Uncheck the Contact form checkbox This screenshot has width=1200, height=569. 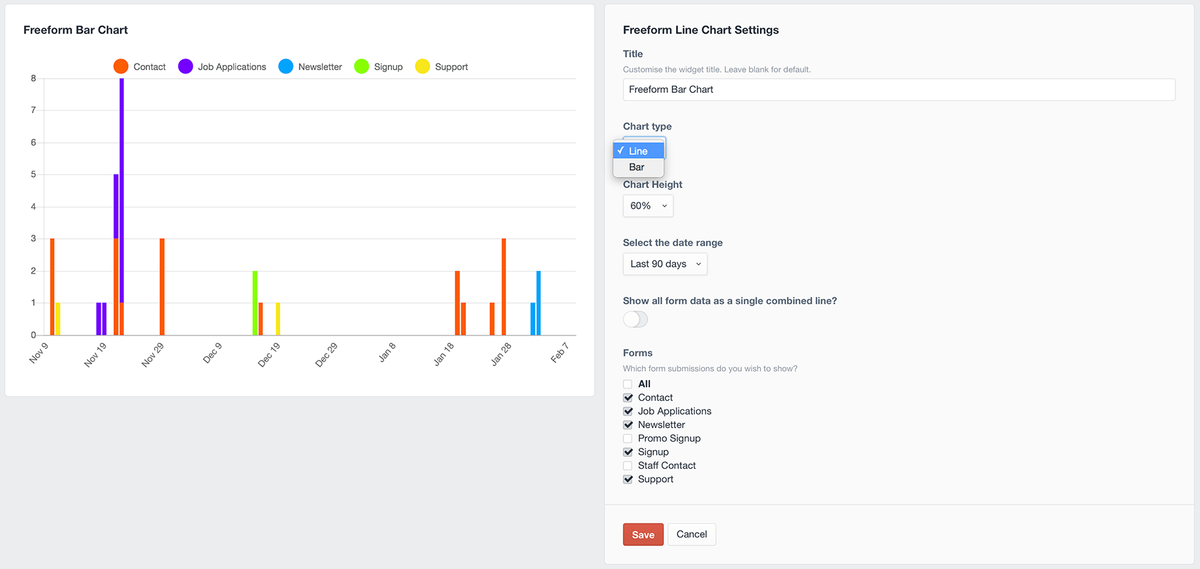(628, 398)
